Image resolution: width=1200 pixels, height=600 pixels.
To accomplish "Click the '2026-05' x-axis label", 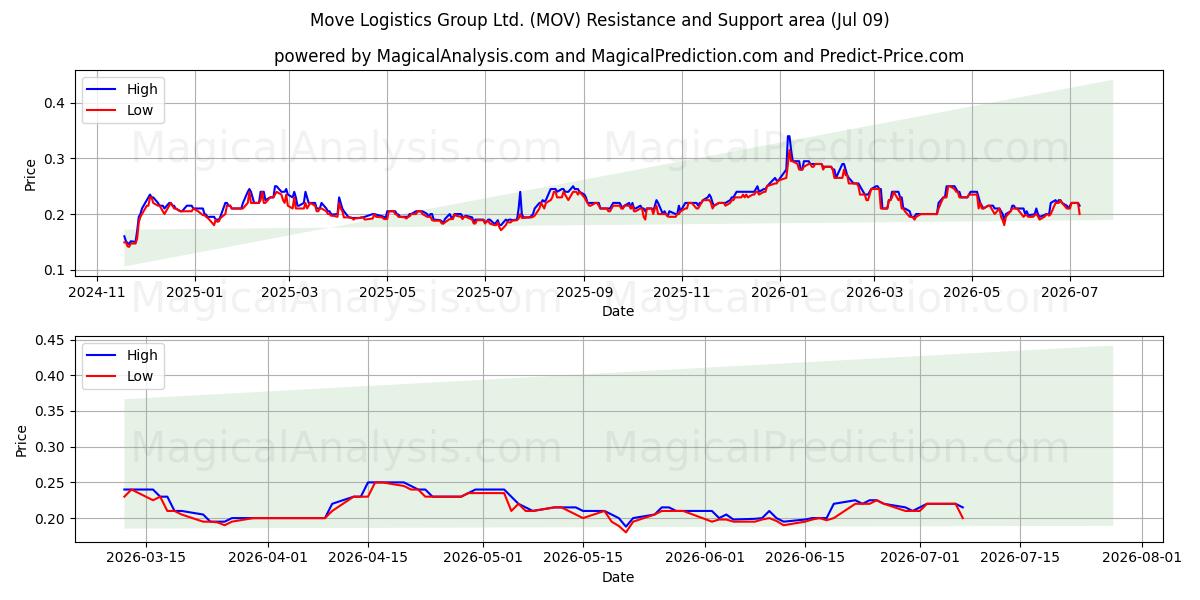I will tap(971, 293).
